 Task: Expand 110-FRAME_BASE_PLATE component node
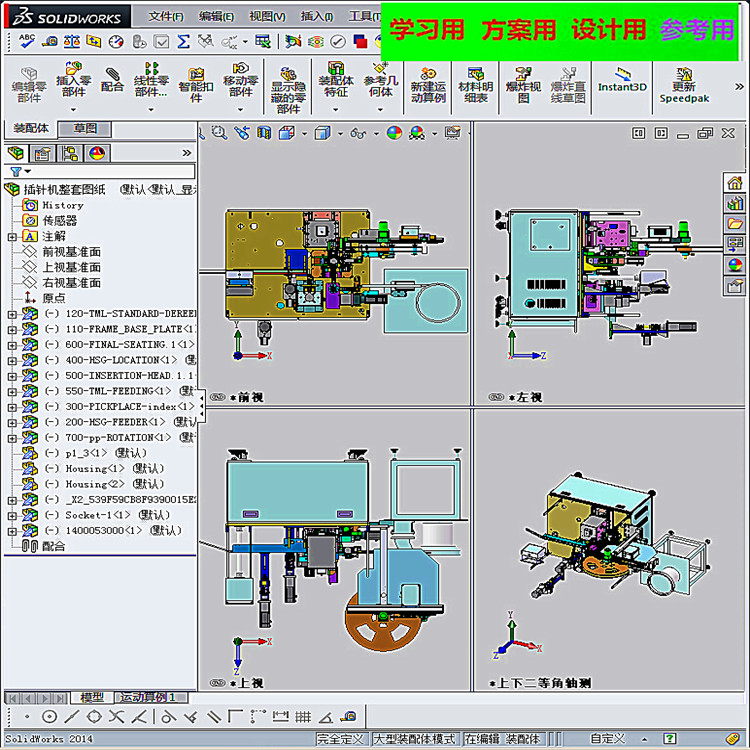(x=12, y=330)
